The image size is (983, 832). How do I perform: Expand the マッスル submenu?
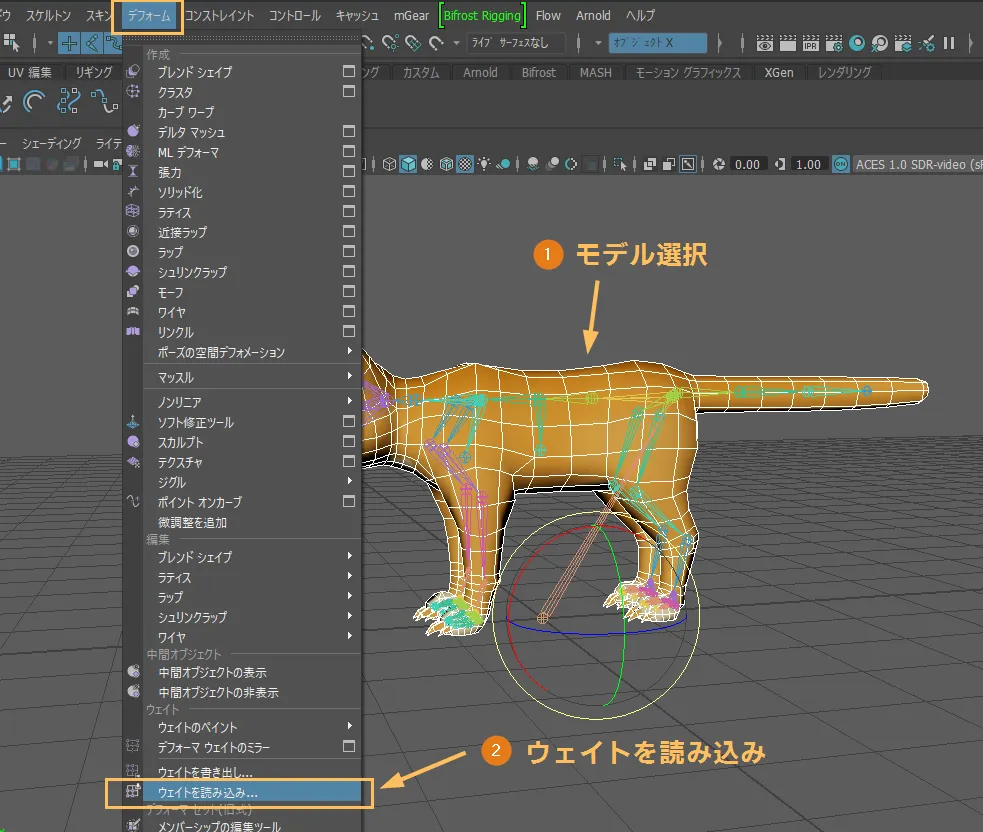tap(350, 376)
